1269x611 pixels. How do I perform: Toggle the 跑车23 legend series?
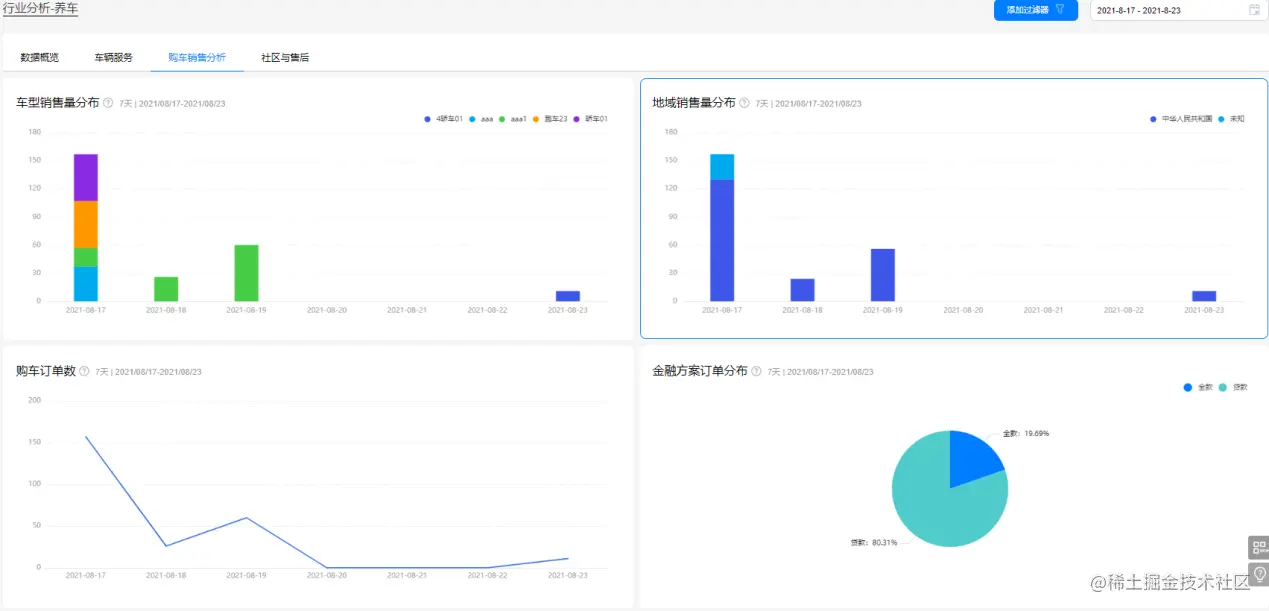pyautogui.click(x=550, y=119)
